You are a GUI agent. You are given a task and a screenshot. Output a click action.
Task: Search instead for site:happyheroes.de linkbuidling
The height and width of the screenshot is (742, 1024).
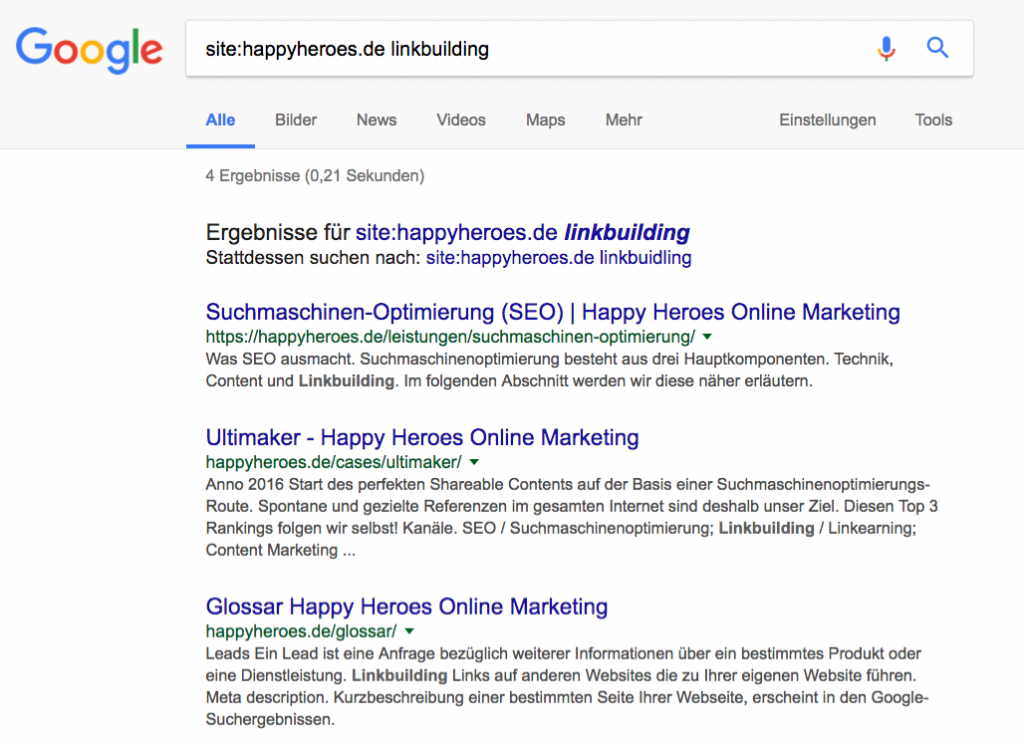pos(558,257)
